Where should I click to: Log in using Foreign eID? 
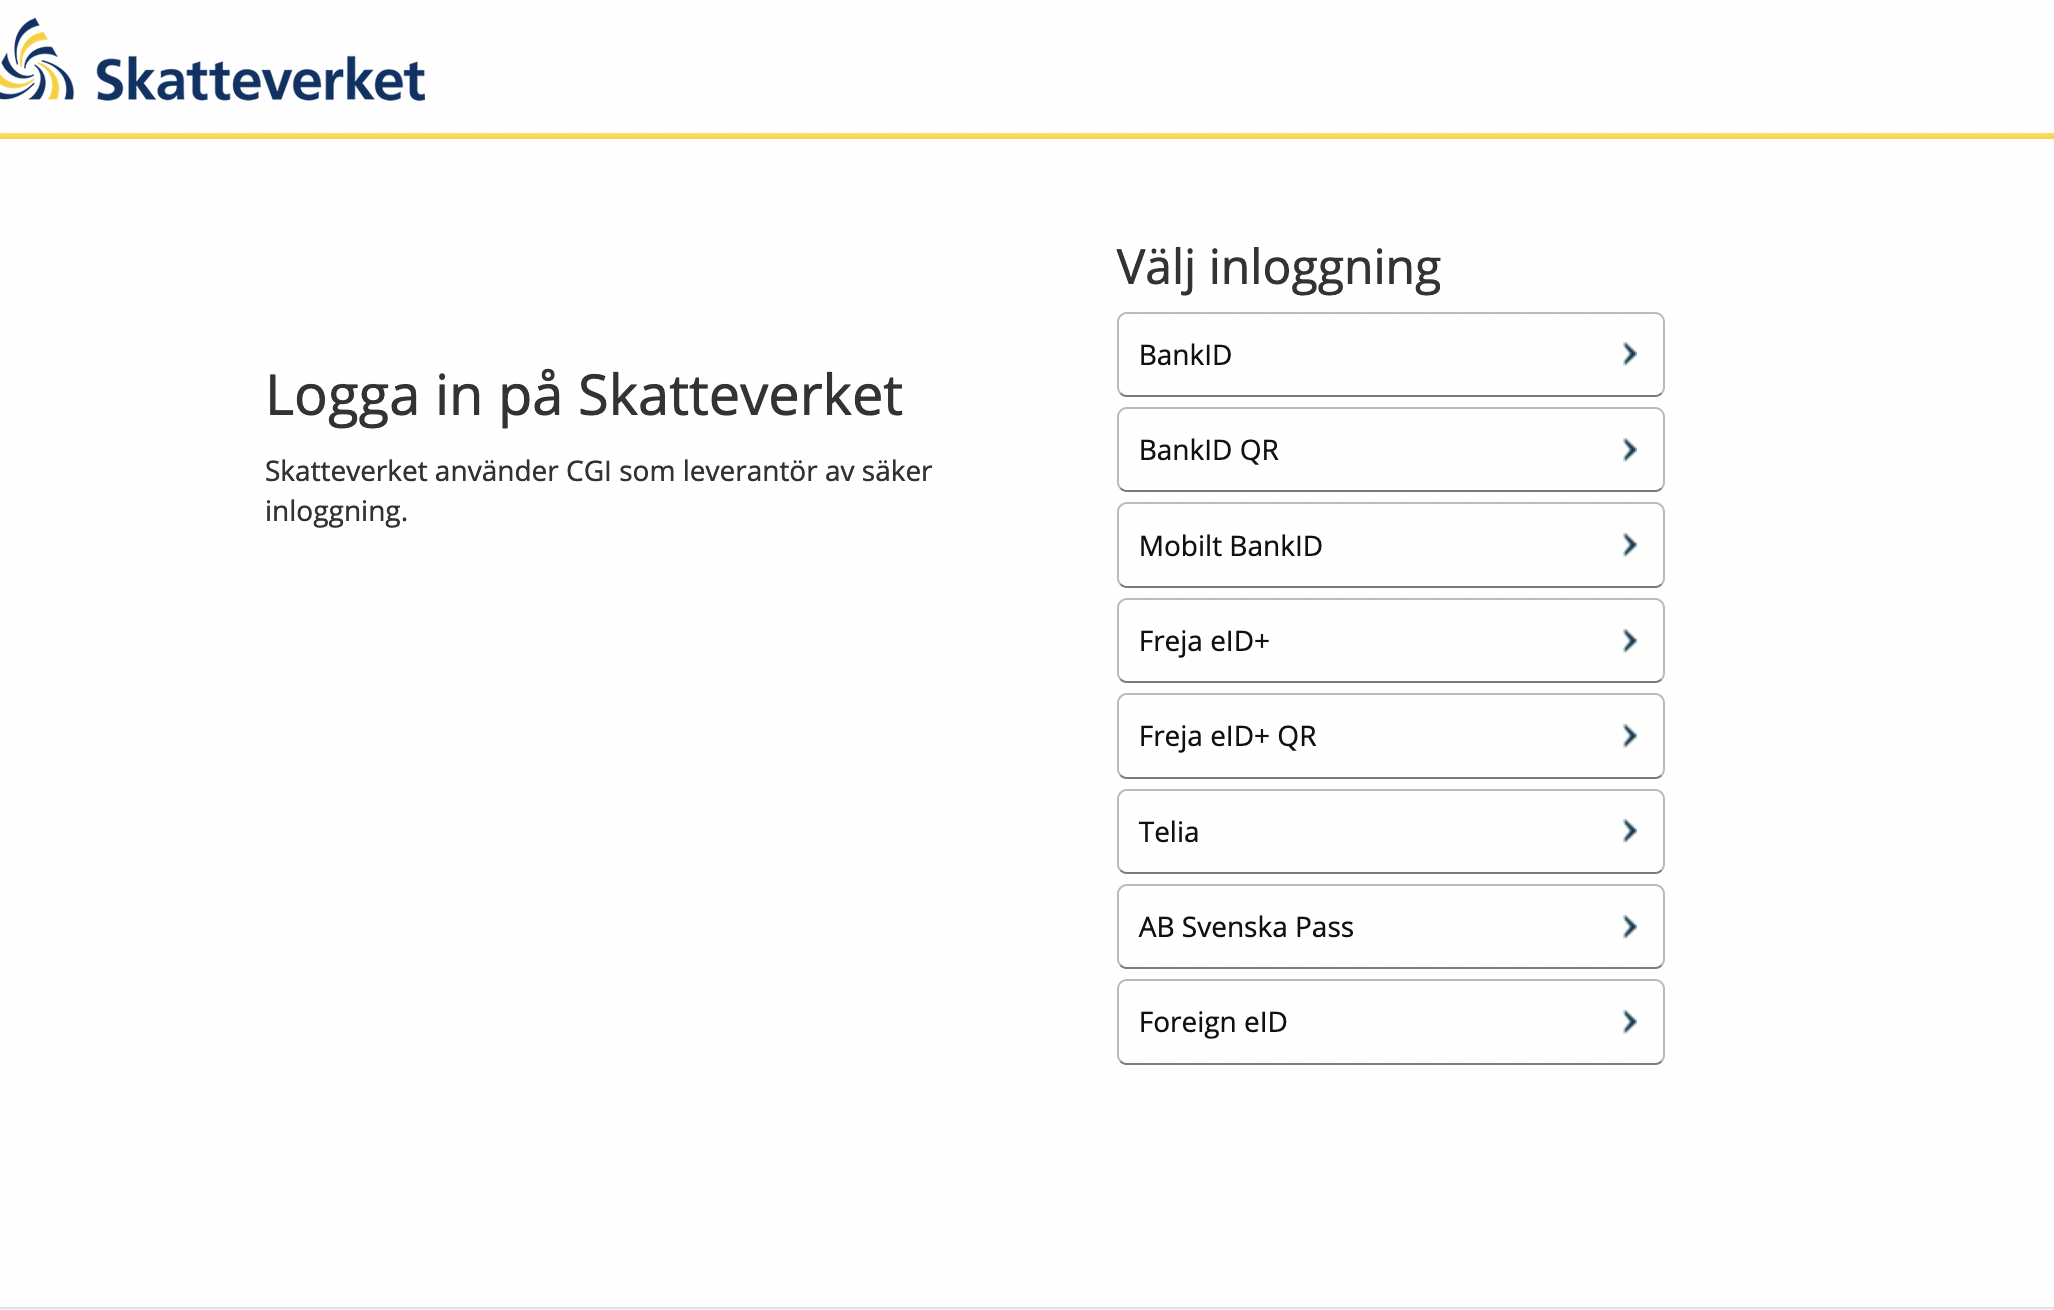[x=1389, y=1022]
